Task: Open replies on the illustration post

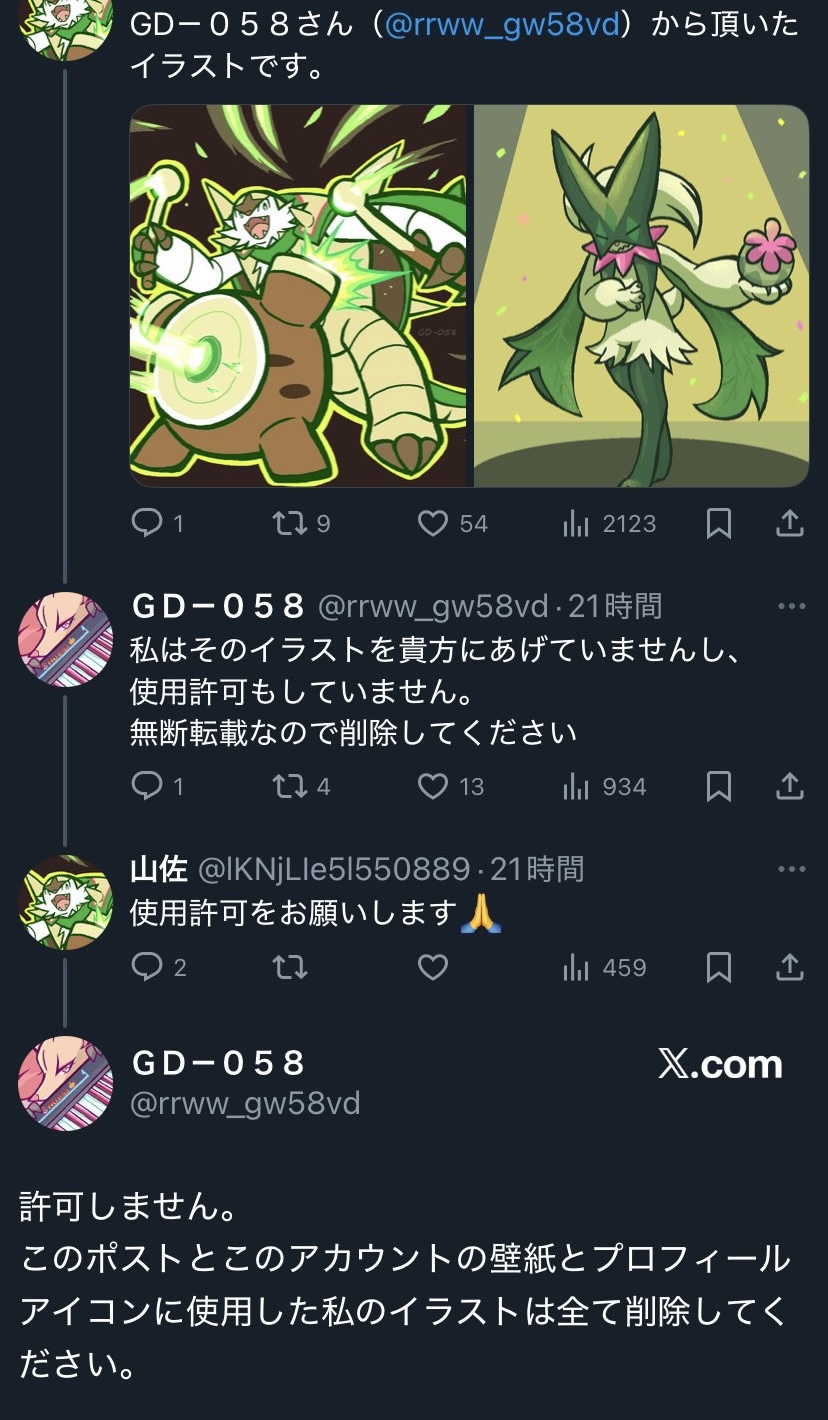Action: point(158,523)
